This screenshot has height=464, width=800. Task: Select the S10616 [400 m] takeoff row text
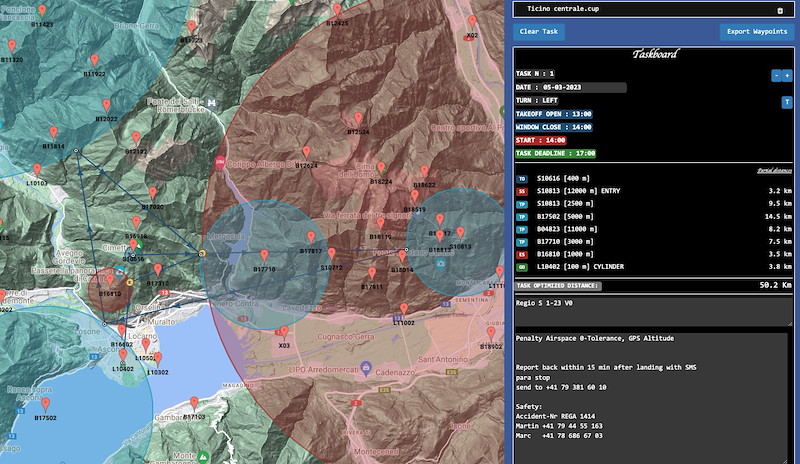563,179
